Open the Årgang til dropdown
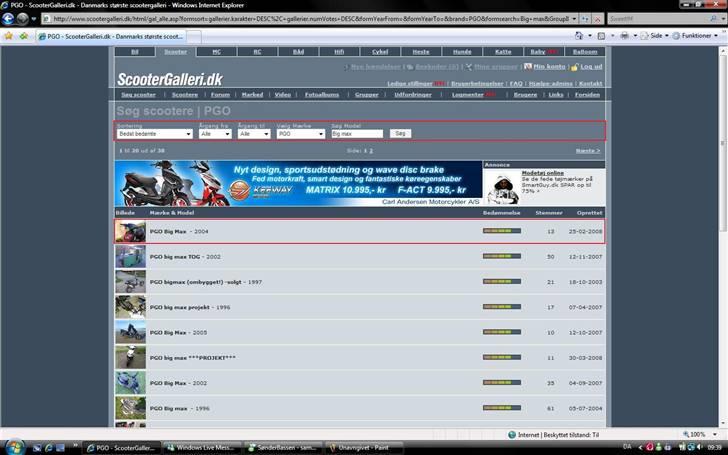Viewport: 728px width, 455px height. coord(254,134)
